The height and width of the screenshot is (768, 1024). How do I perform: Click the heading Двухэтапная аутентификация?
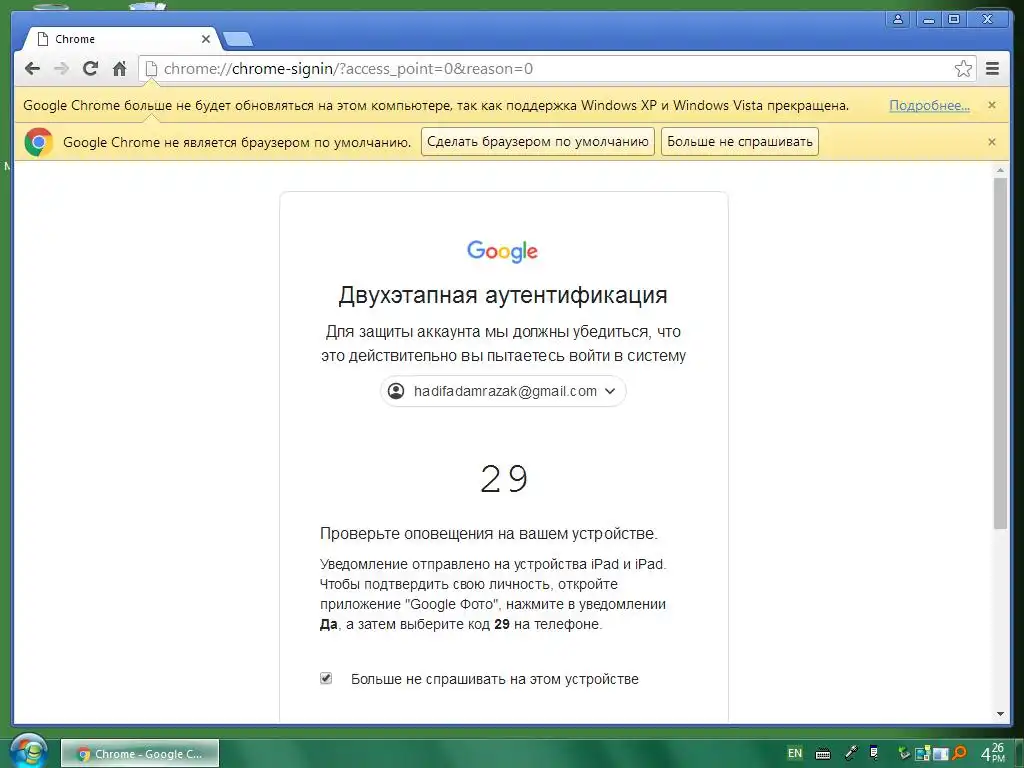point(503,295)
